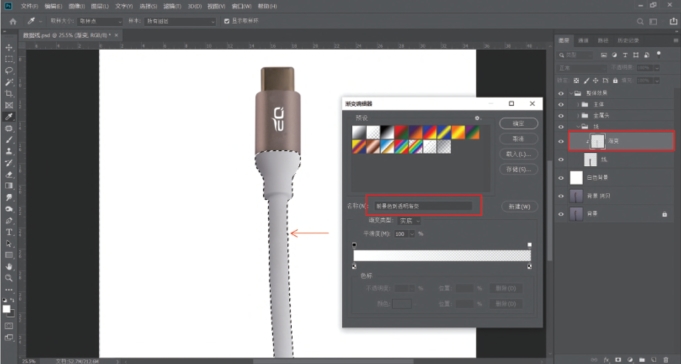Image resolution: width=681 pixels, height=364 pixels.
Task: Click the lock all padlock icon
Action: pyautogui.click(x=615, y=80)
